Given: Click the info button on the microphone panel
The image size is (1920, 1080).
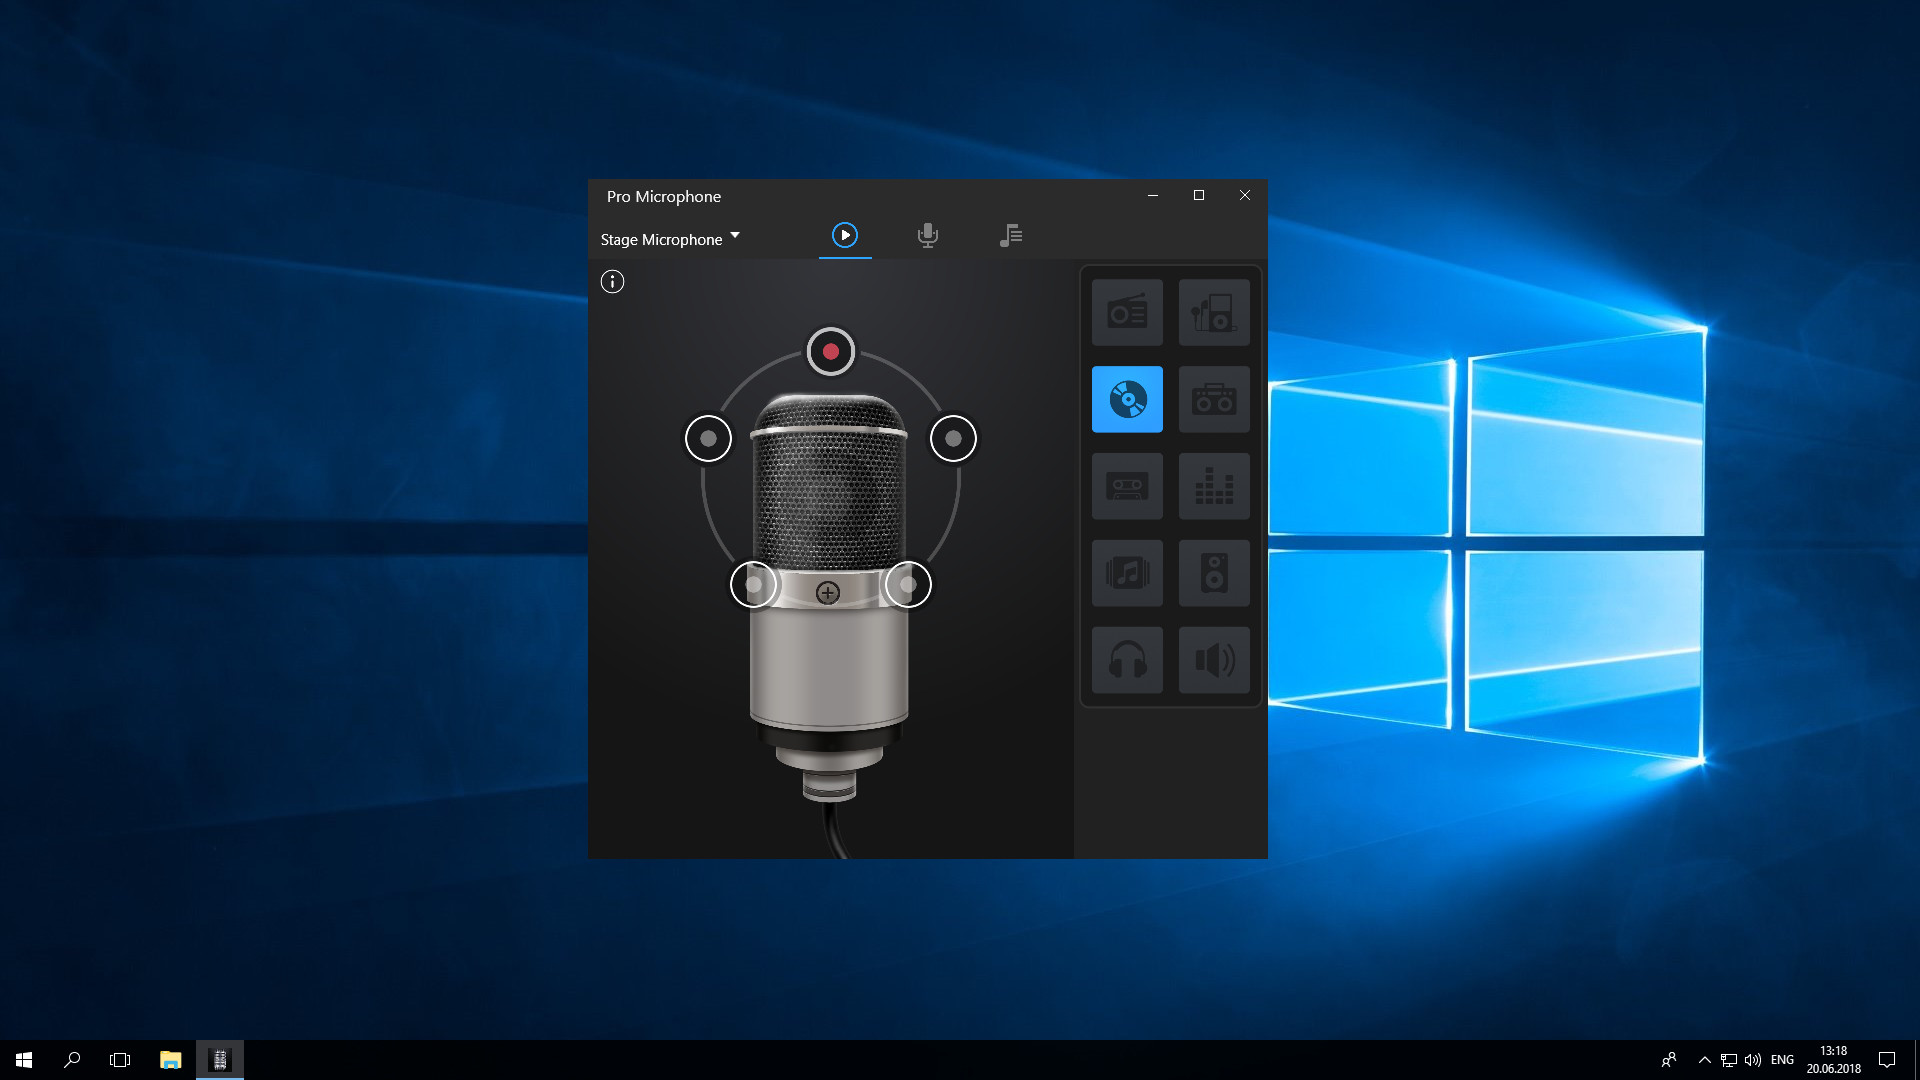Looking at the screenshot, I should [611, 282].
